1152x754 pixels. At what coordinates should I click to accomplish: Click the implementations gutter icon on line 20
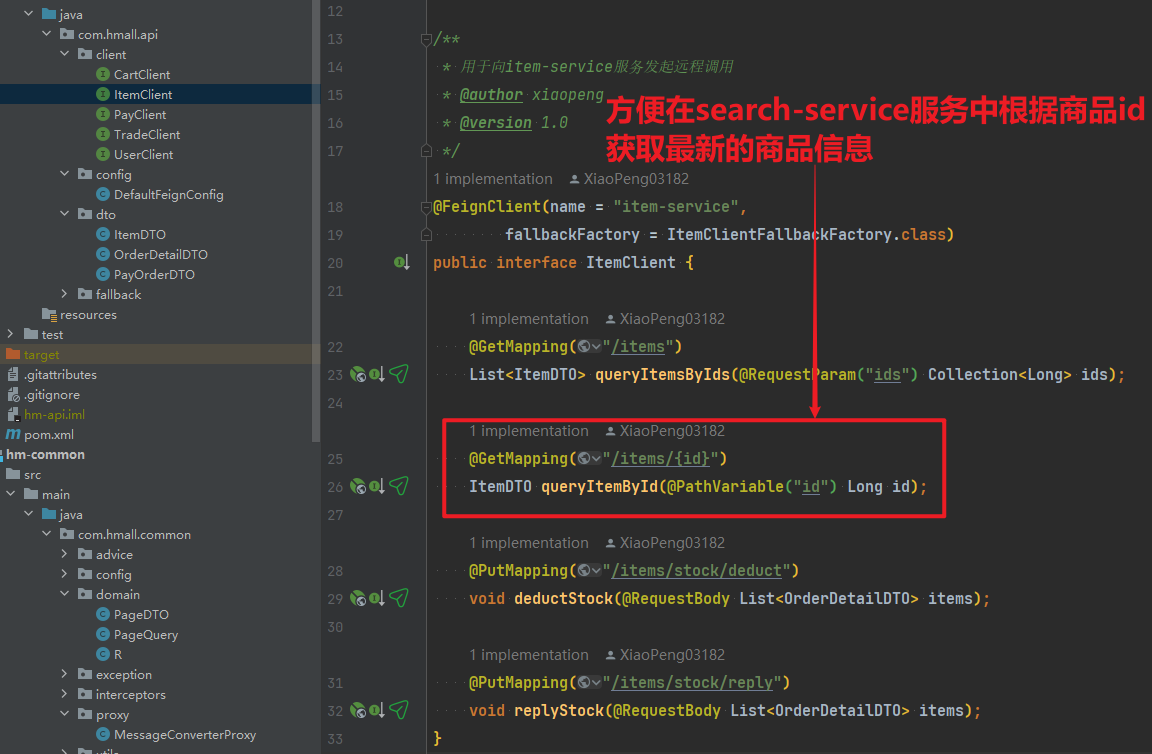coord(401,263)
